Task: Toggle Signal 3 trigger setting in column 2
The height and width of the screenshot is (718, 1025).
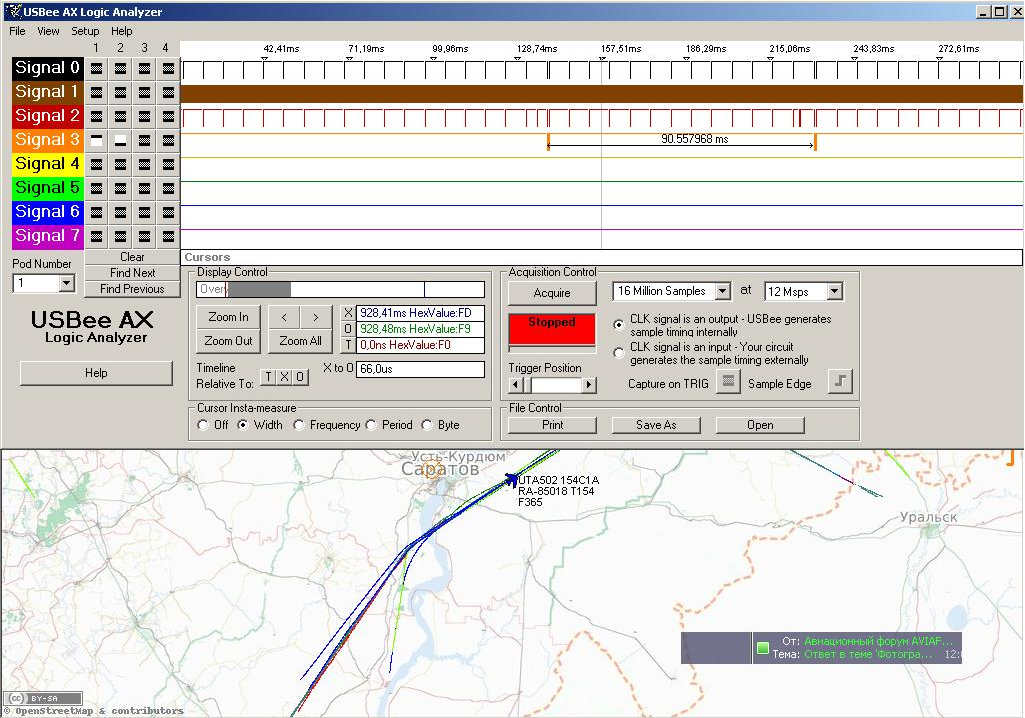Action: [x=120, y=141]
